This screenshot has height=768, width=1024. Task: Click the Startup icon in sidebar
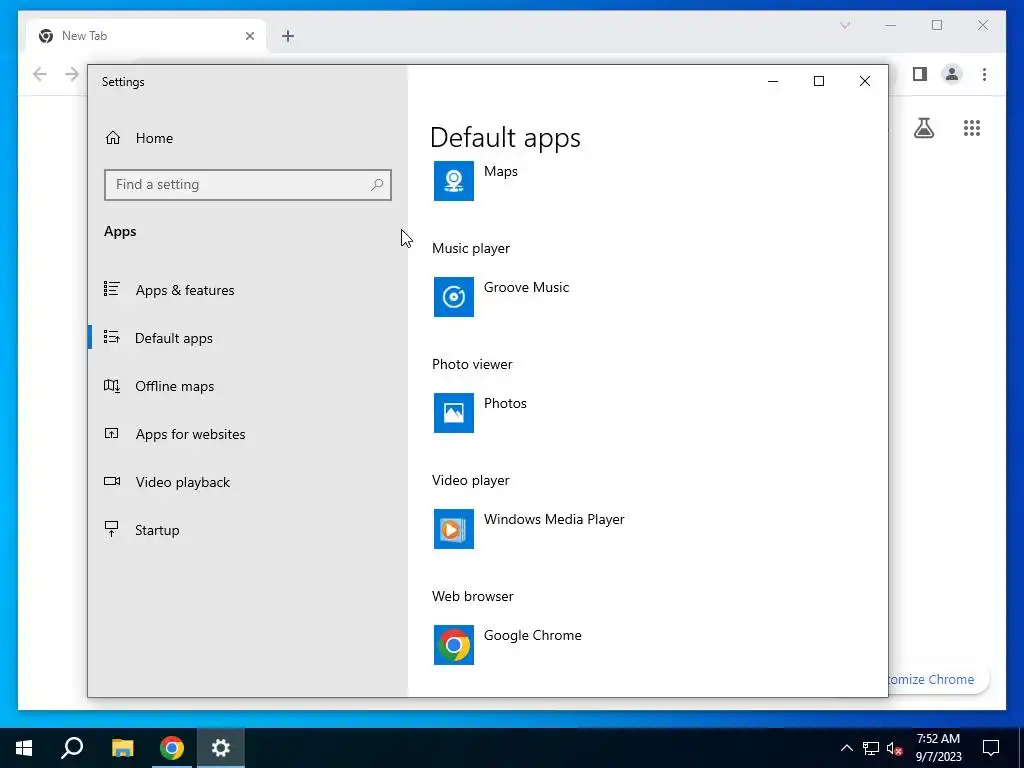(x=112, y=529)
